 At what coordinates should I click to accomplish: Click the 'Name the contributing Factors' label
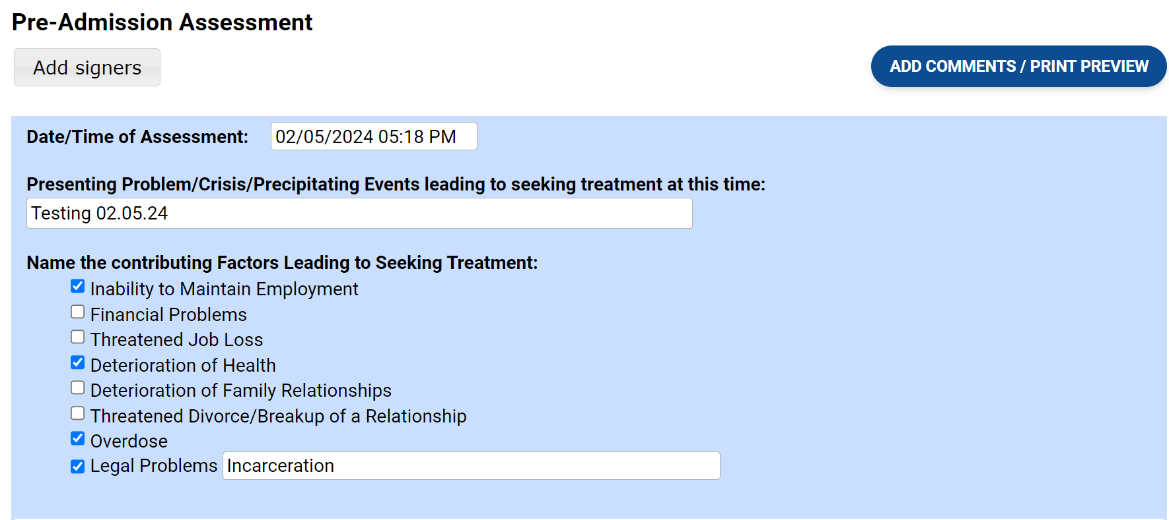(x=282, y=263)
